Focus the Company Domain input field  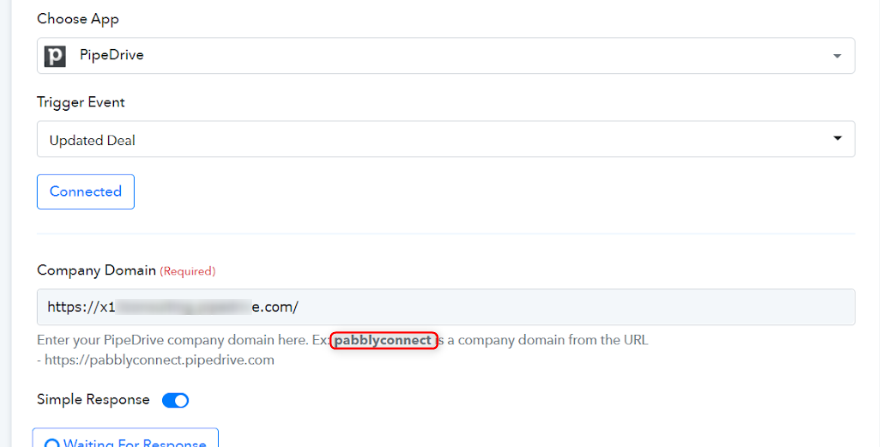[x=446, y=307]
